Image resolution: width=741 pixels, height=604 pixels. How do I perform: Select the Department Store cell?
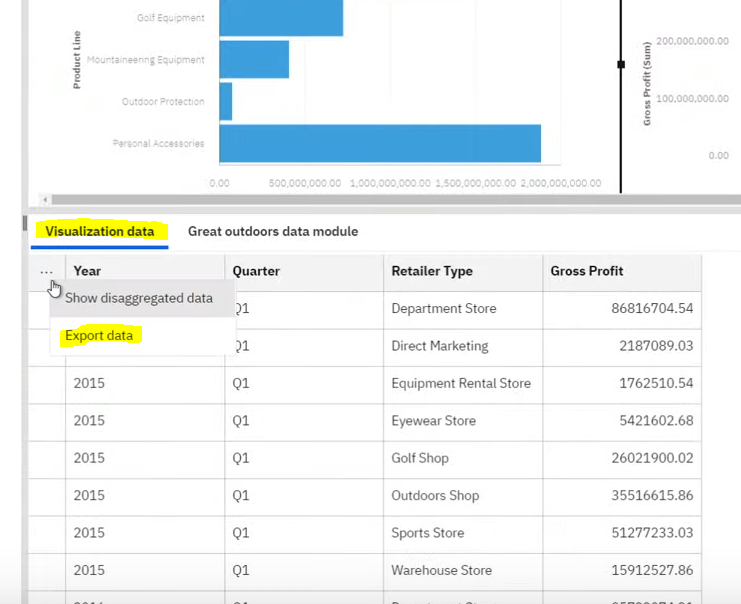point(443,309)
